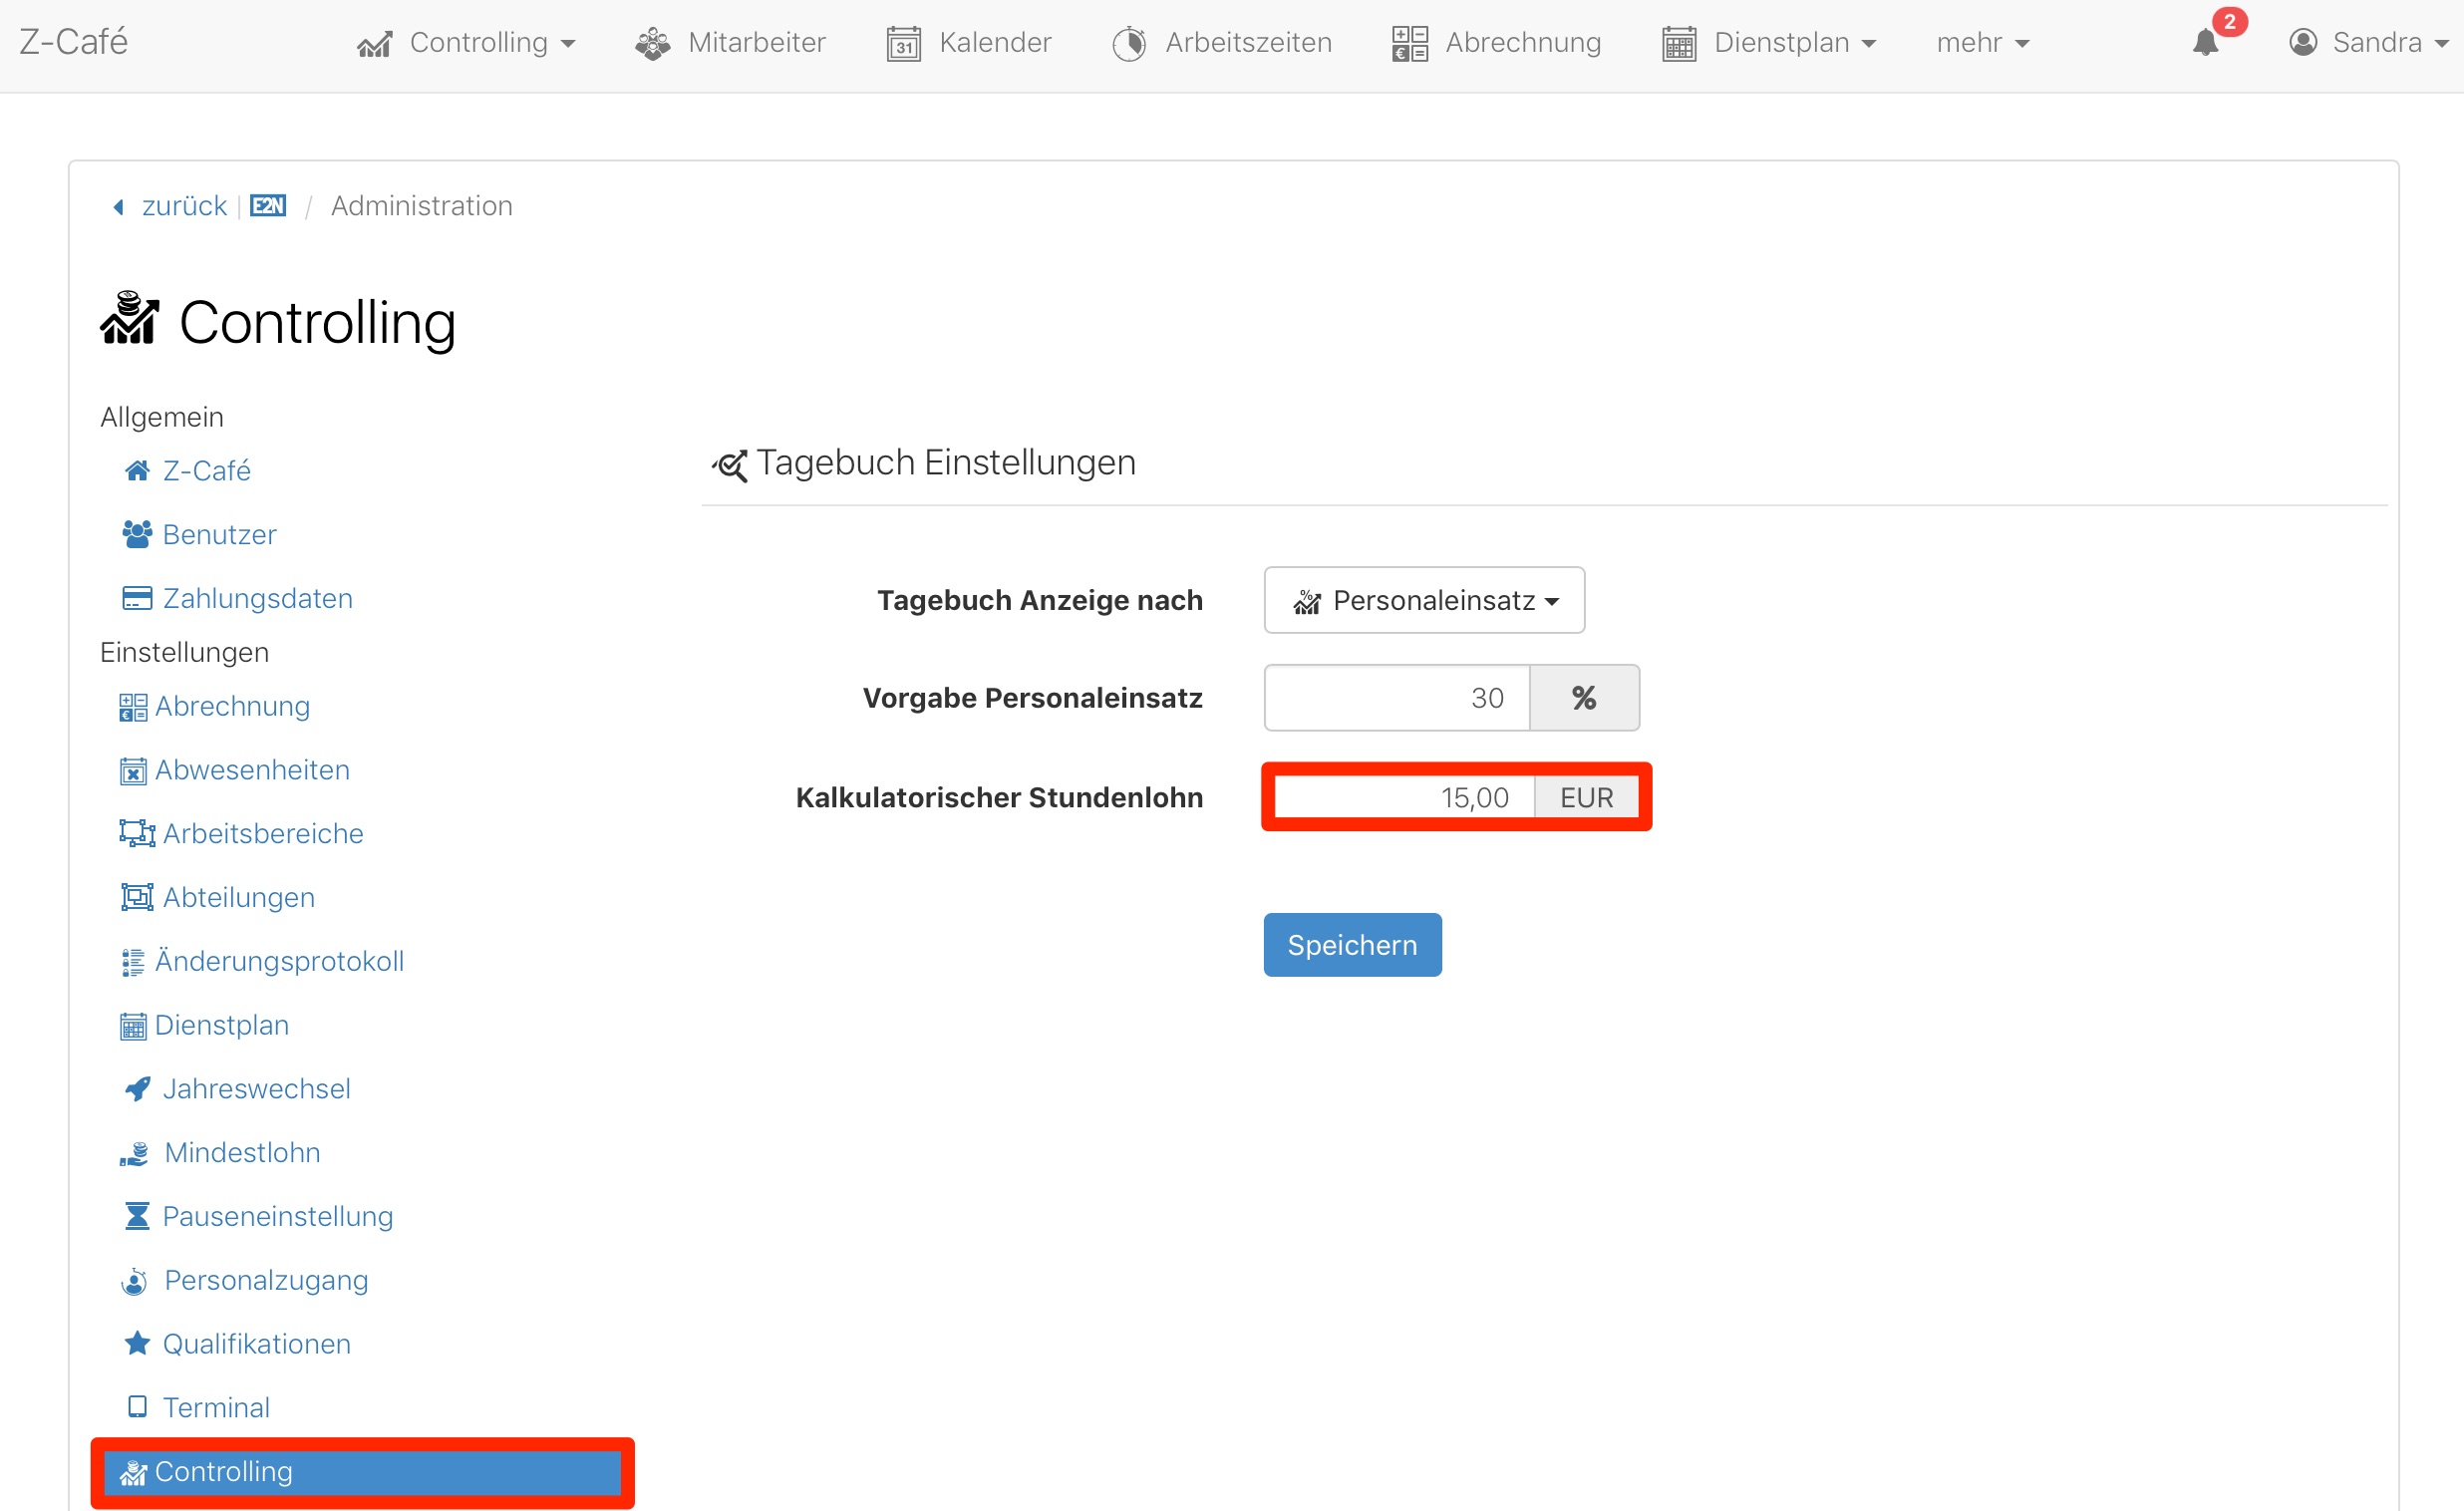Click the EUR addon next to Stundenlohn
This screenshot has height=1511, width=2464.
pyautogui.click(x=1587, y=798)
